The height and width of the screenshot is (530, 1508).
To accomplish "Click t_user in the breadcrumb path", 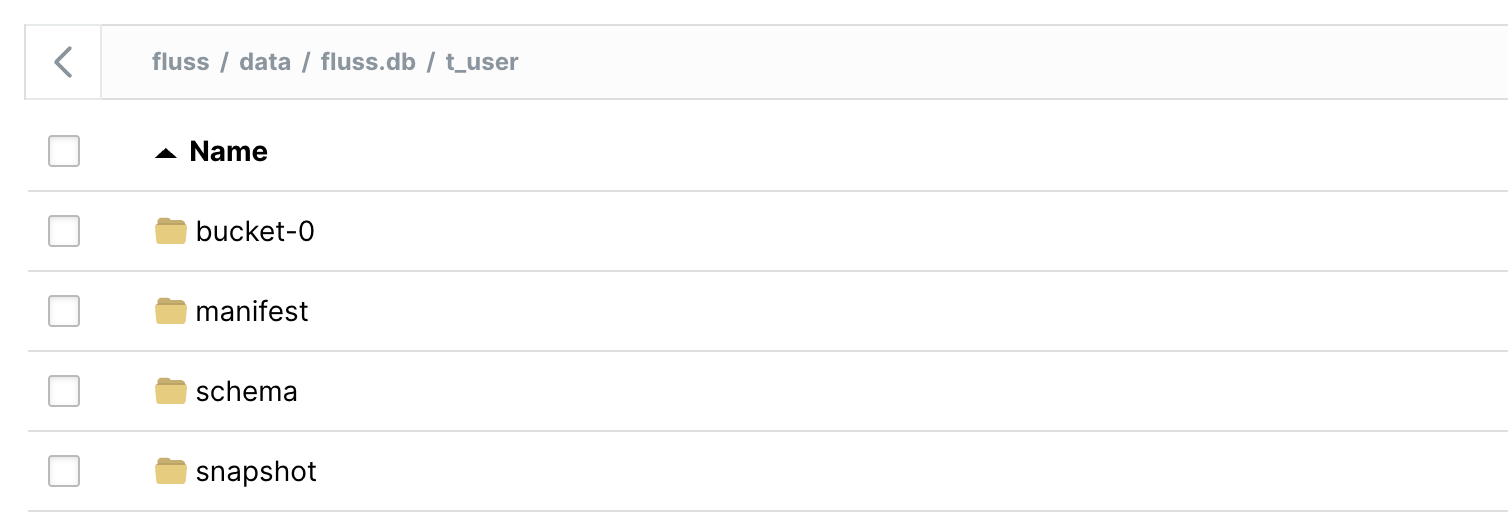I will [x=482, y=62].
